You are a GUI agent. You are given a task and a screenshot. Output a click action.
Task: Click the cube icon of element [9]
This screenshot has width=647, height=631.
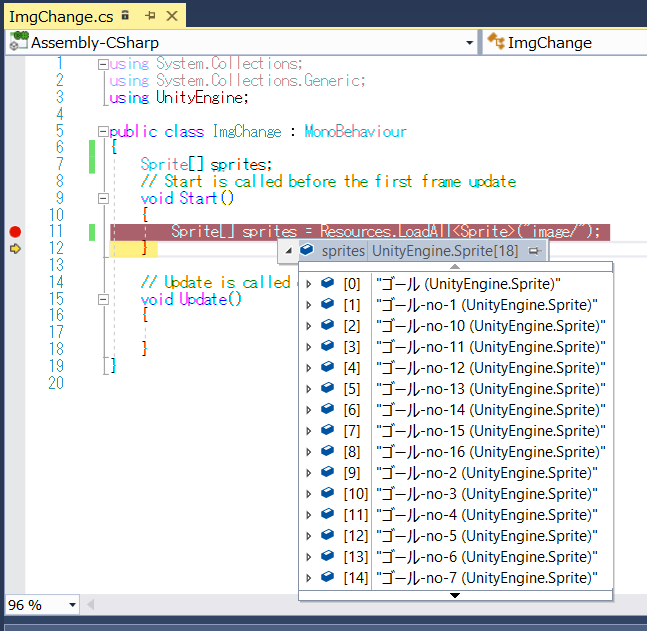pyautogui.click(x=328, y=471)
